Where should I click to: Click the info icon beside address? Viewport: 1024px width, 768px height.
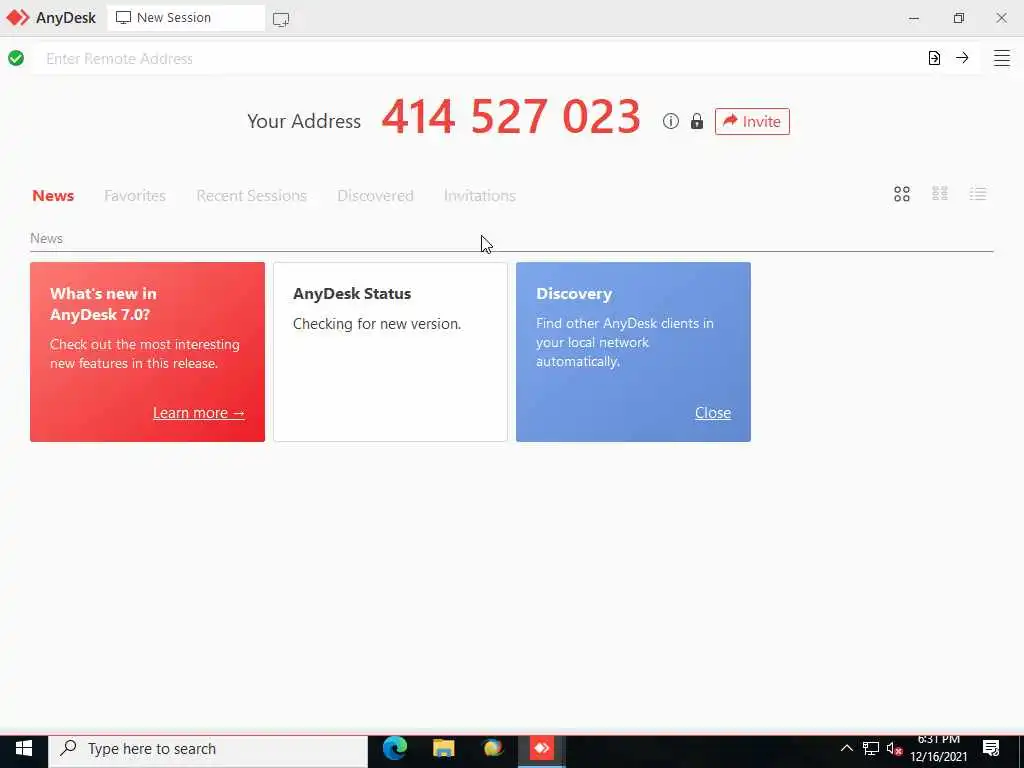tap(671, 121)
